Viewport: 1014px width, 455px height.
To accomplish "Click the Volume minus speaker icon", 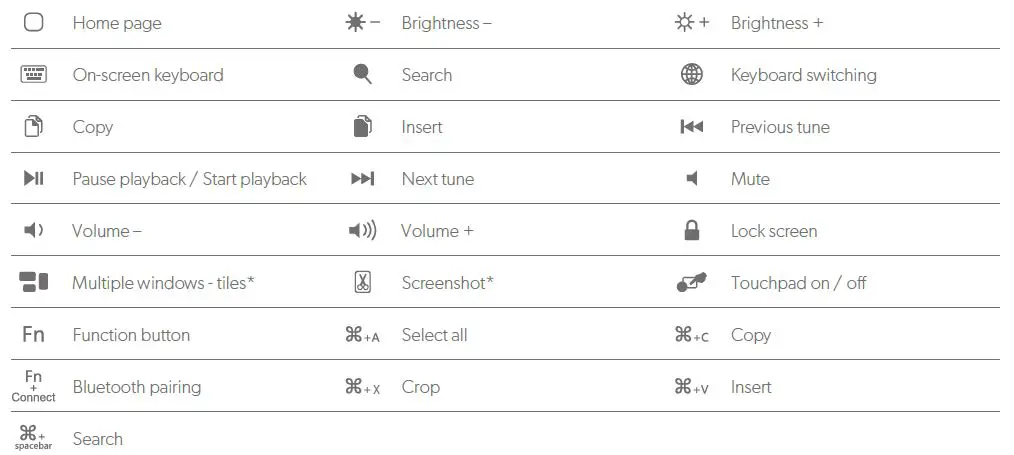I will pyautogui.click(x=33, y=230).
